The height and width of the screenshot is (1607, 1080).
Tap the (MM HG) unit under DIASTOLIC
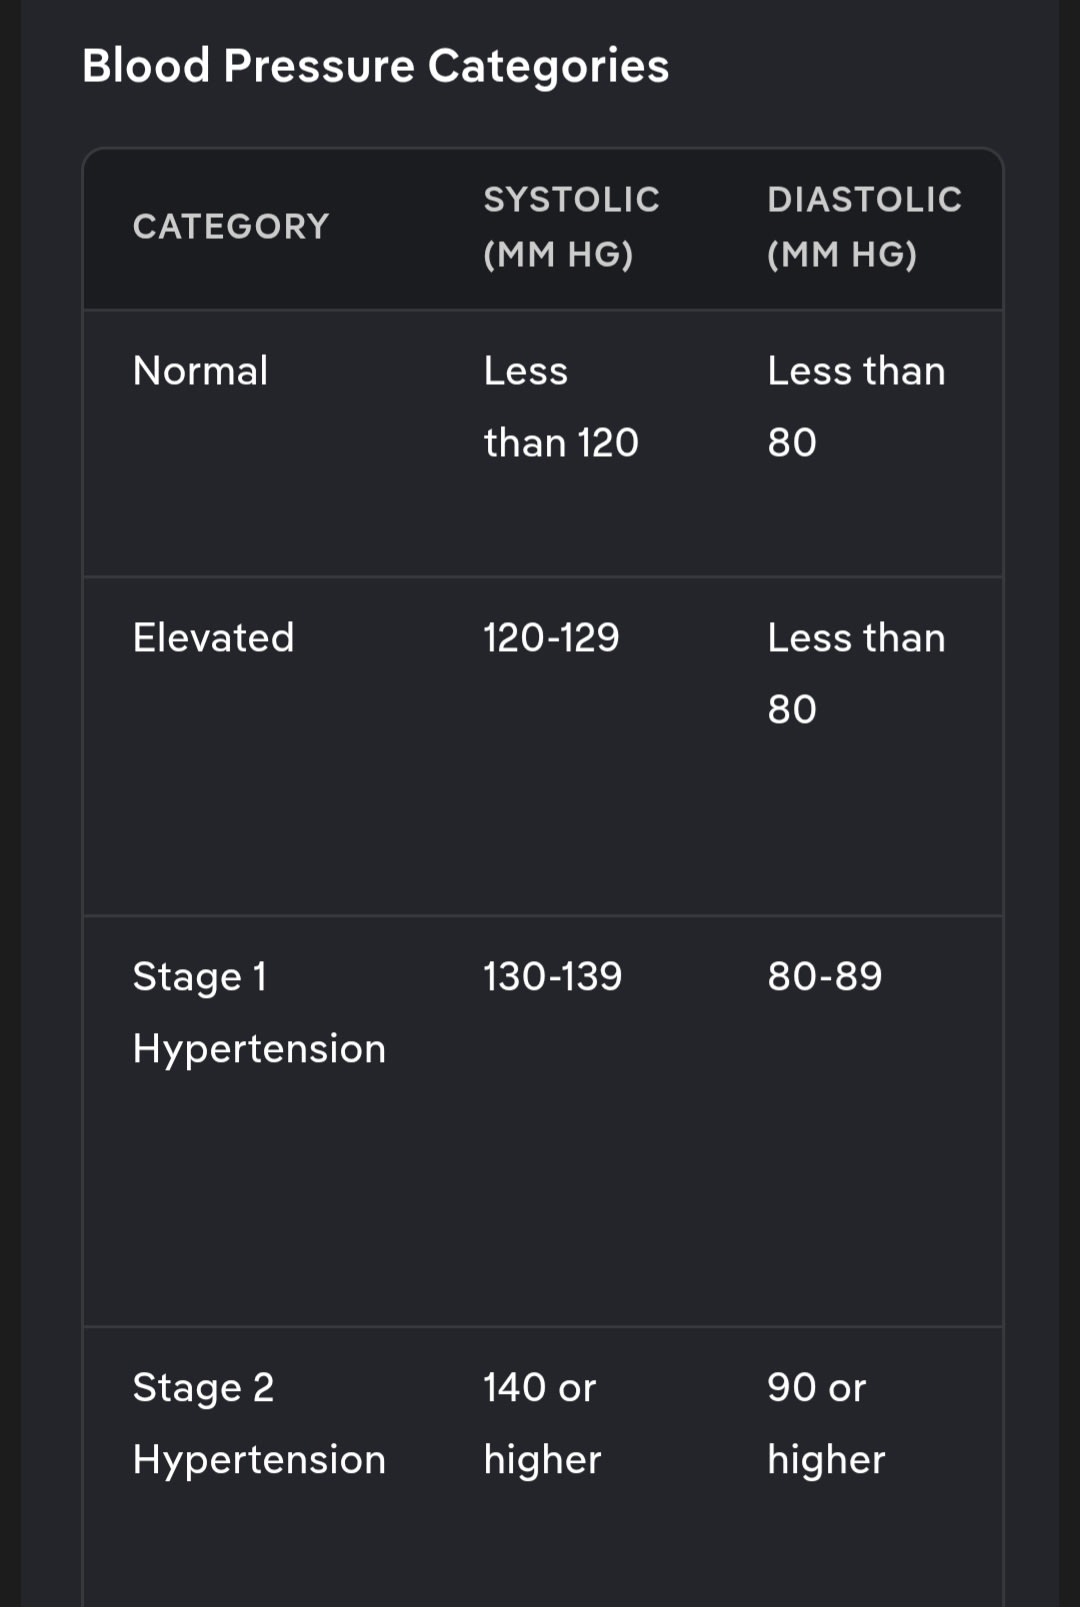click(x=842, y=255)
